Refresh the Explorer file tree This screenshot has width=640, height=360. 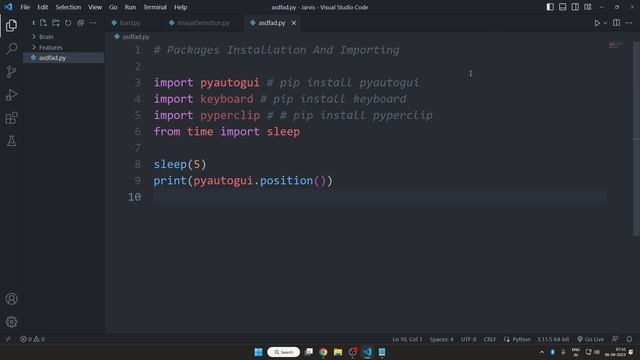click(68, 23)
